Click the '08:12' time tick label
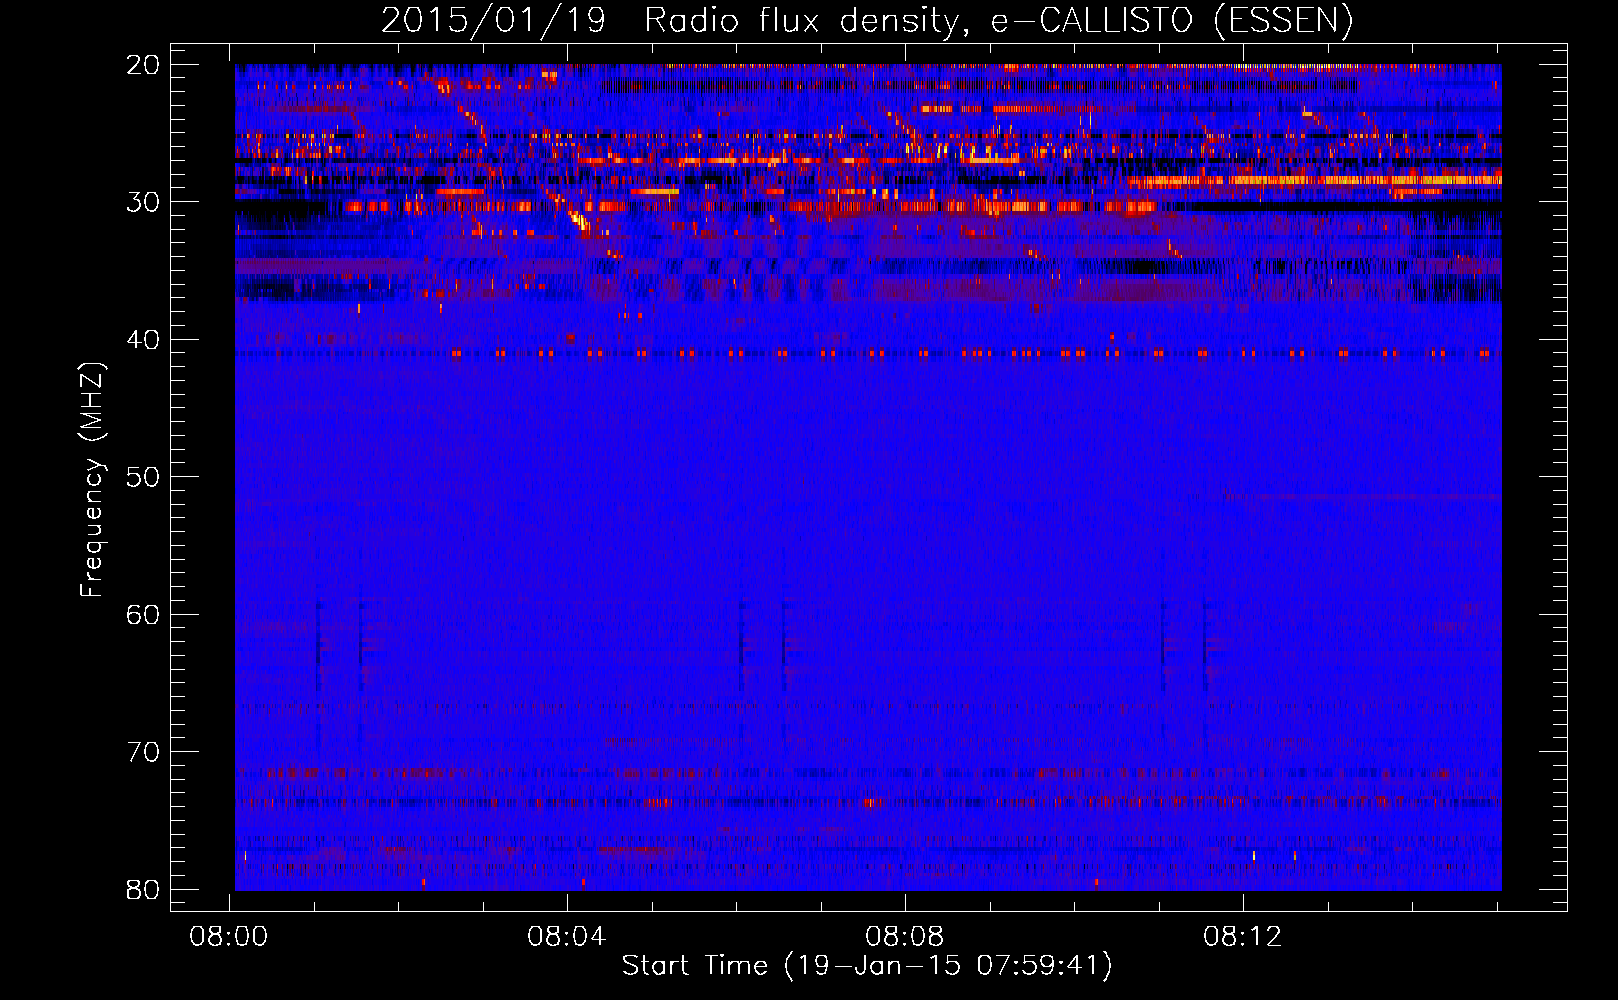1618x1000 pixels. pyautogui.click(x=1243, y=937)
